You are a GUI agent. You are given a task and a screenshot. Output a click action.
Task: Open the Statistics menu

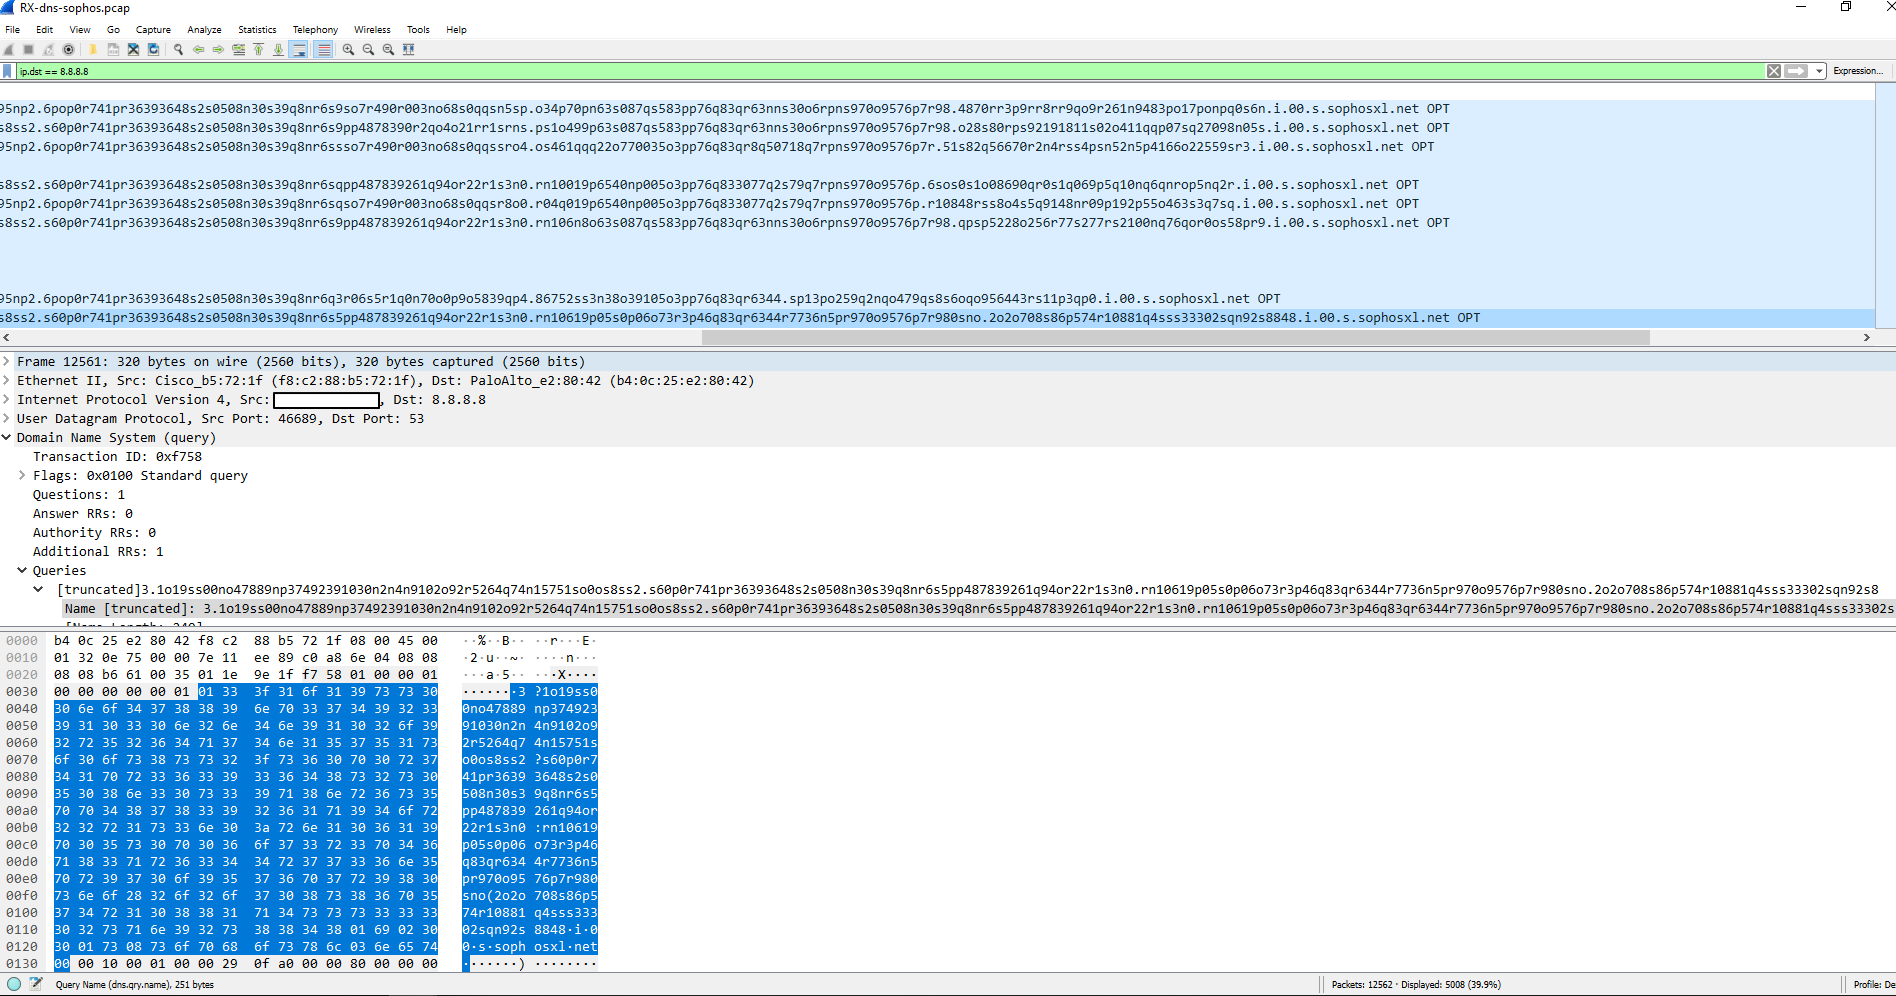pyautogui.click(x=257, y=30)
